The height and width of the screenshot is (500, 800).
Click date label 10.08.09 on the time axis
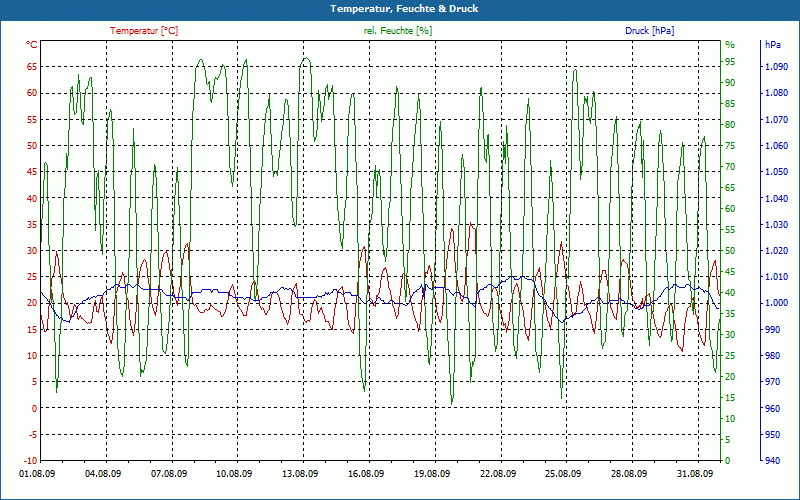(x=234, y=473)
